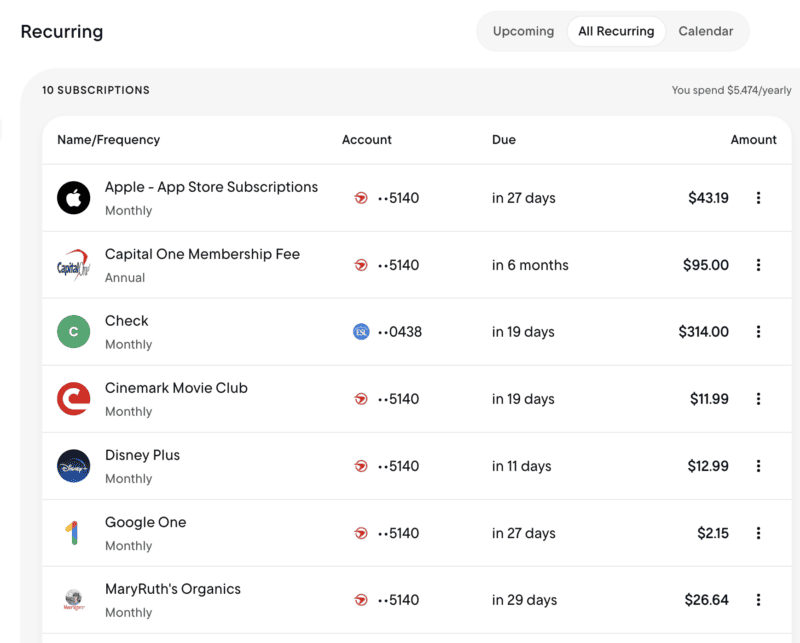Click the $95.00 amount
This screenshot has height=643, width=800.
click(x=706, y=265)
